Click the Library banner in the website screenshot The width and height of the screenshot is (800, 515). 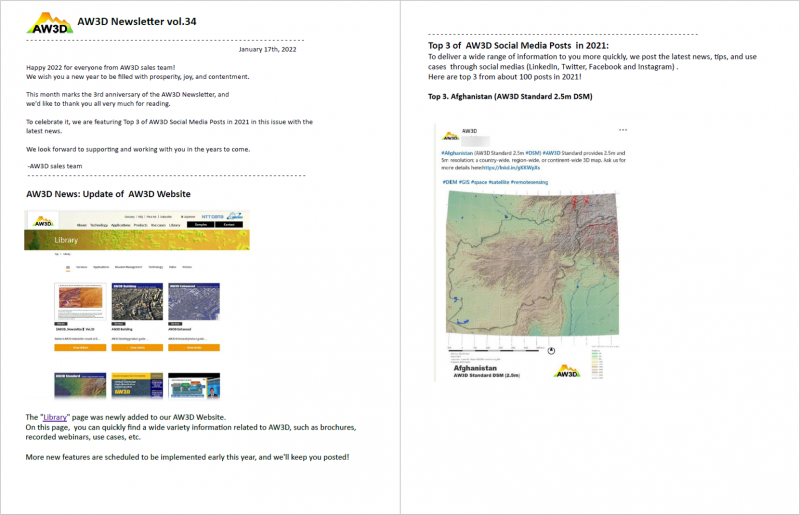pyautogui.click(x=137, y=240)
